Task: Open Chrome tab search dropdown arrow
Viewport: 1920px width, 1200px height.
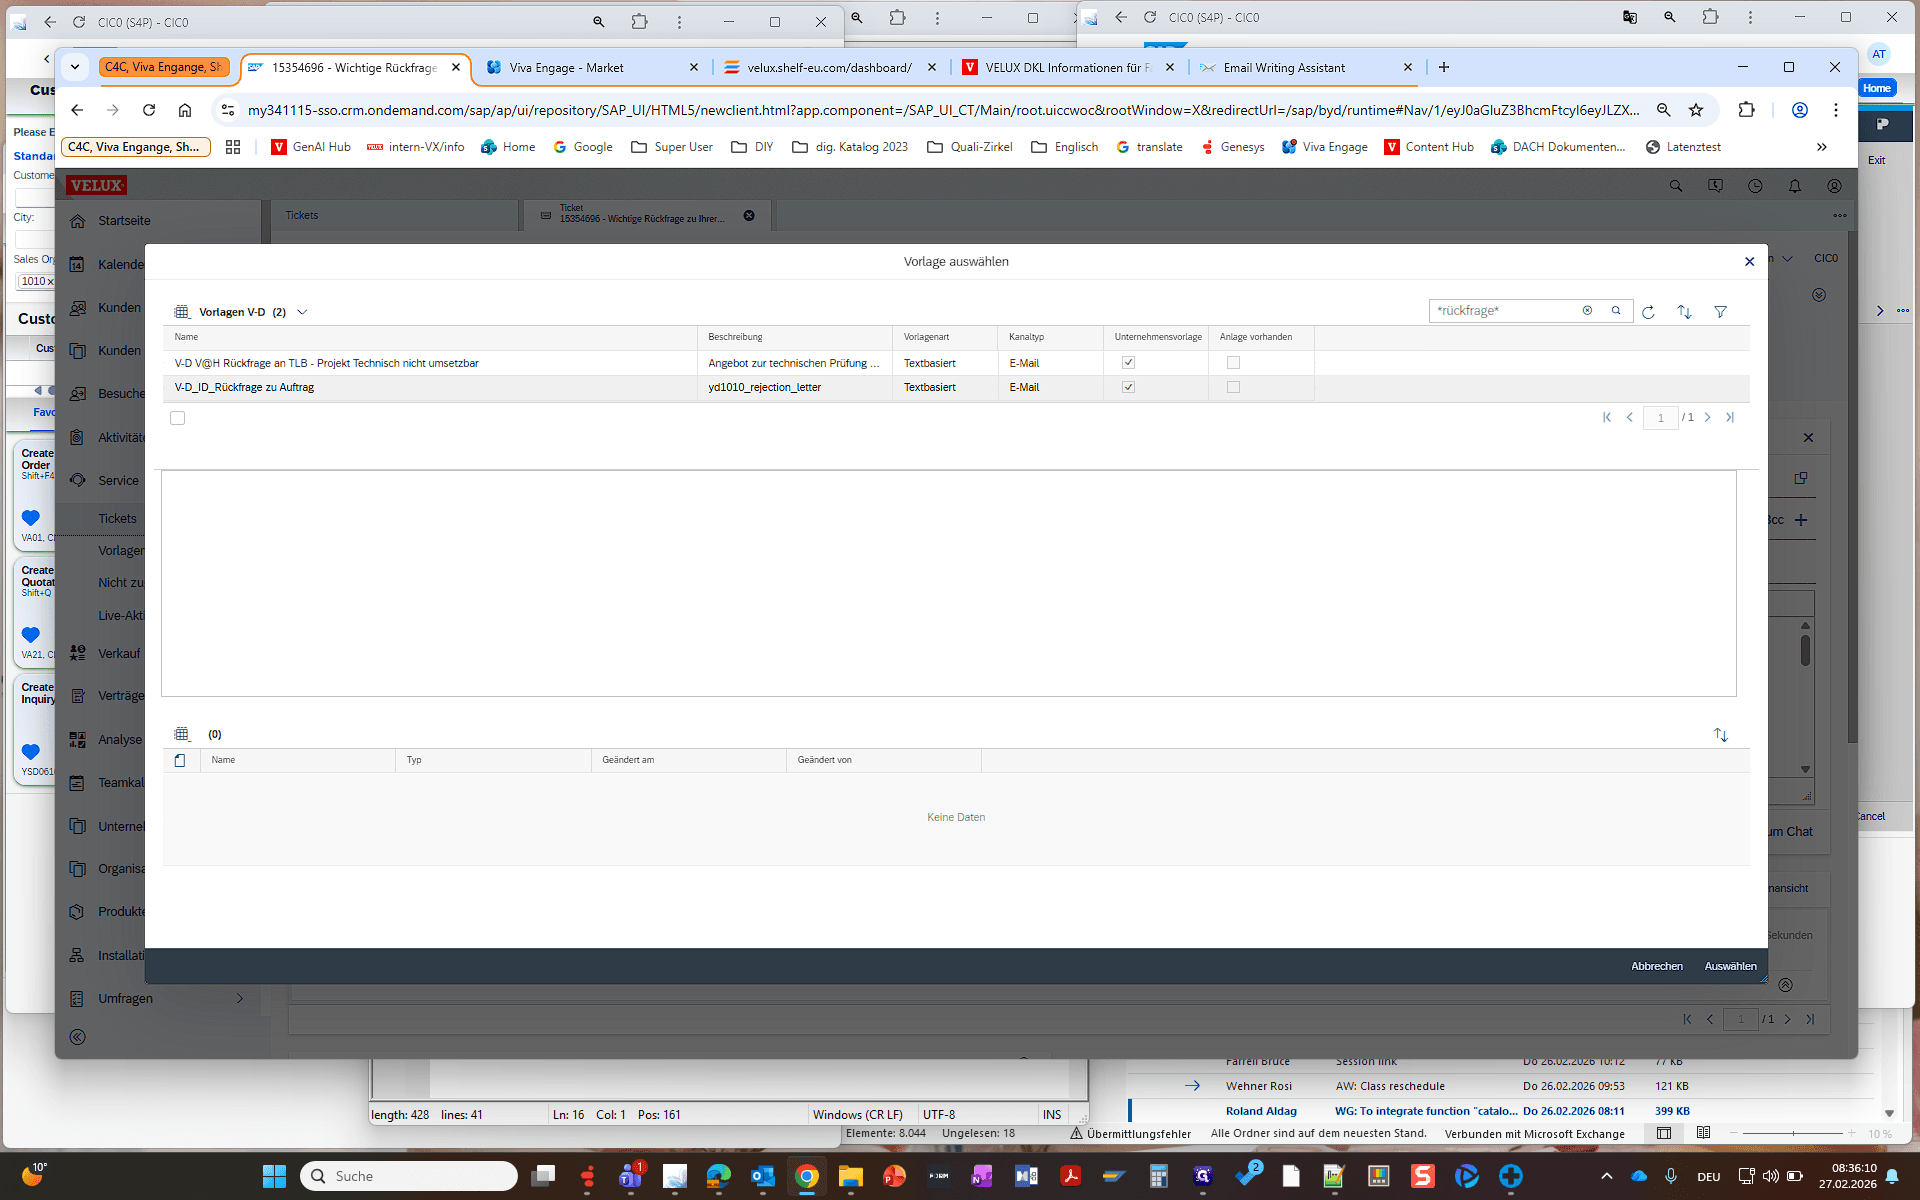Action: tap(75, 67)
